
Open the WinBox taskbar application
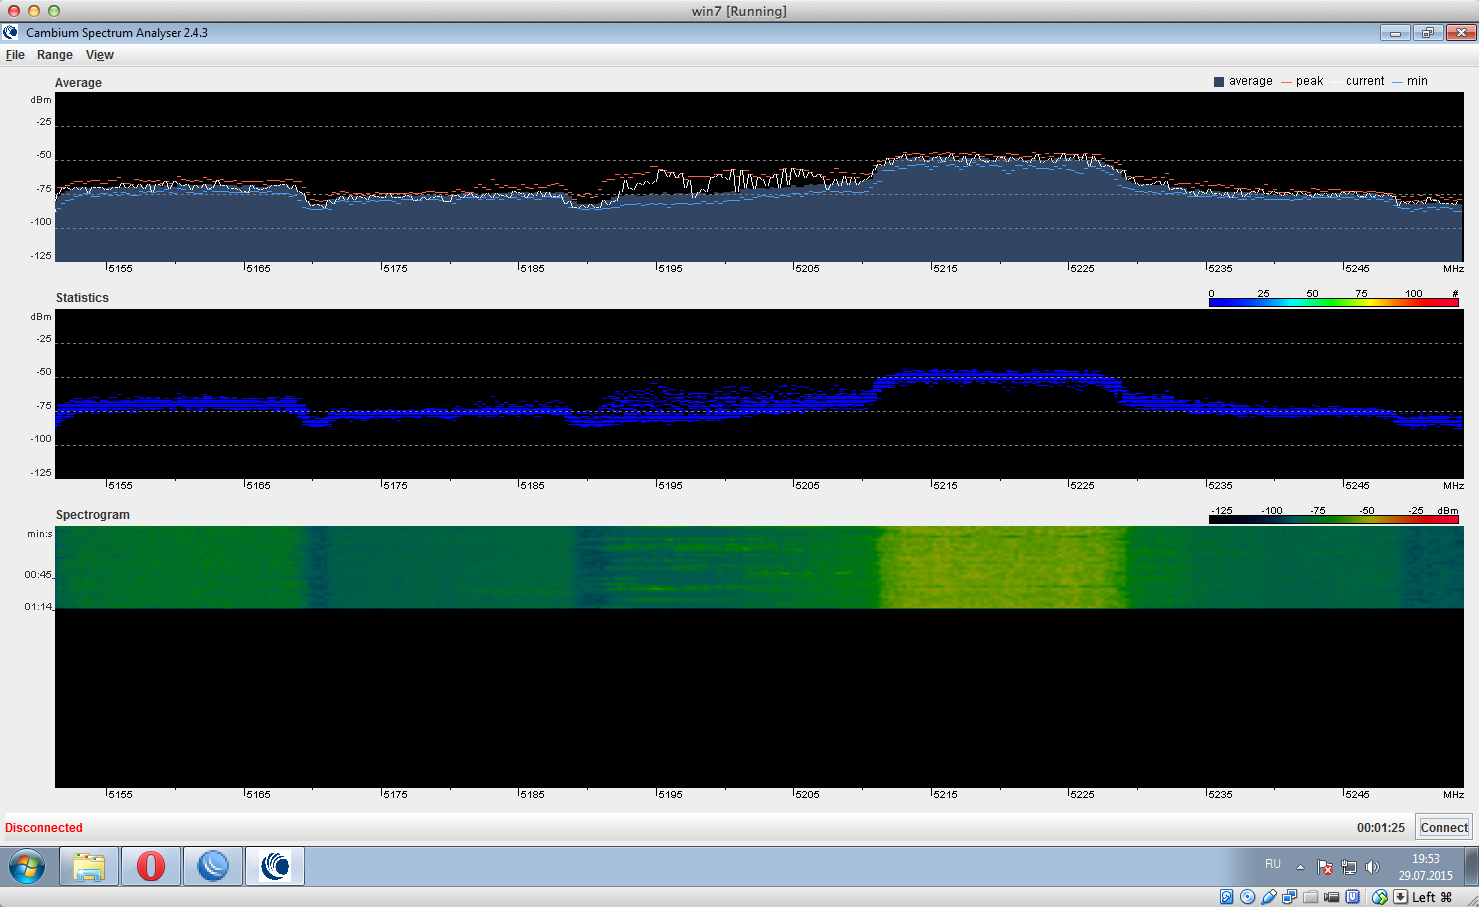pos(213,866)
